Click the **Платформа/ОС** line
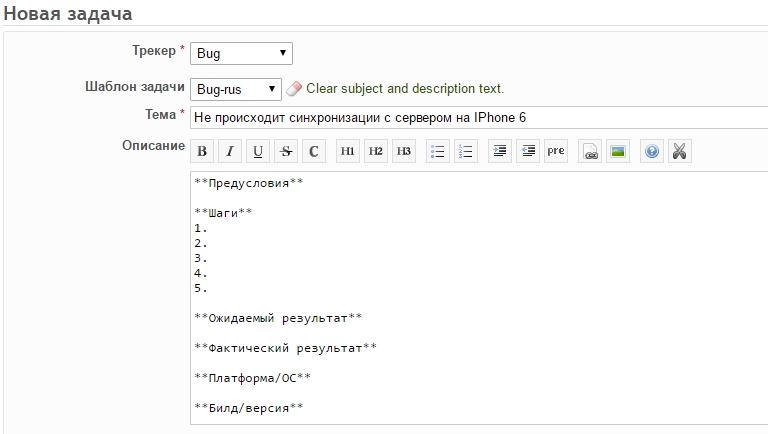Screen dimensions: 768x434 pos(253,378)
